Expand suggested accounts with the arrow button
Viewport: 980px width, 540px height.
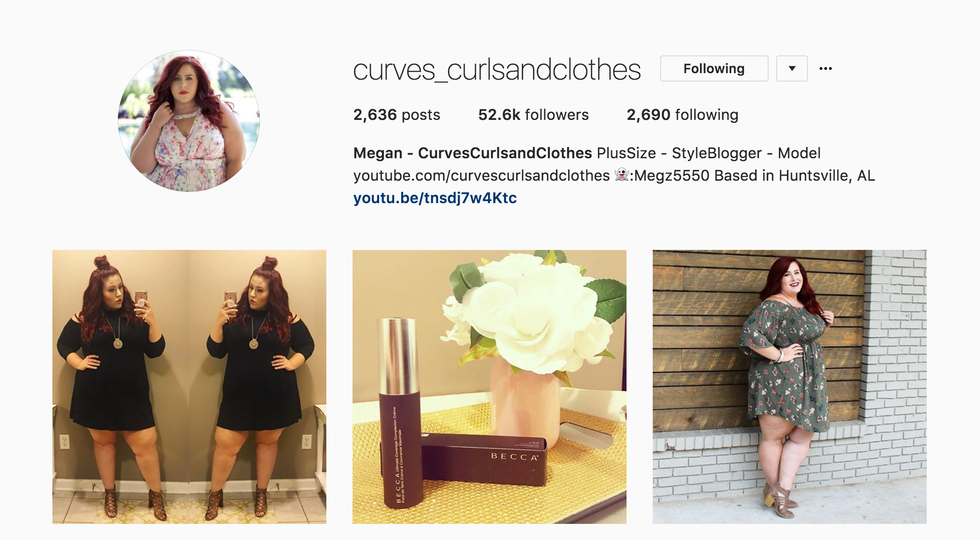click(x=792, y=69)
